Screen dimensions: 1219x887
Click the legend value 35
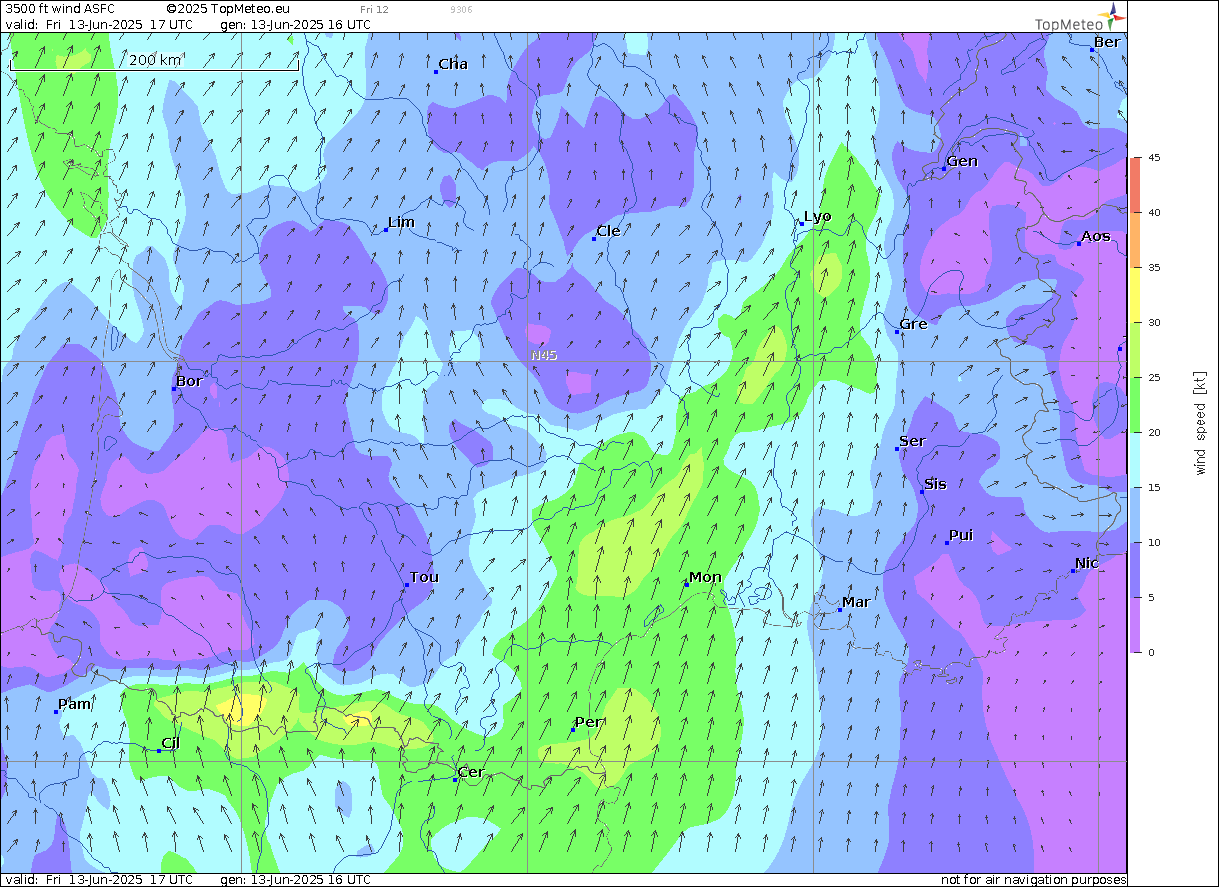pyautogui.click(x=1154, y=268)
